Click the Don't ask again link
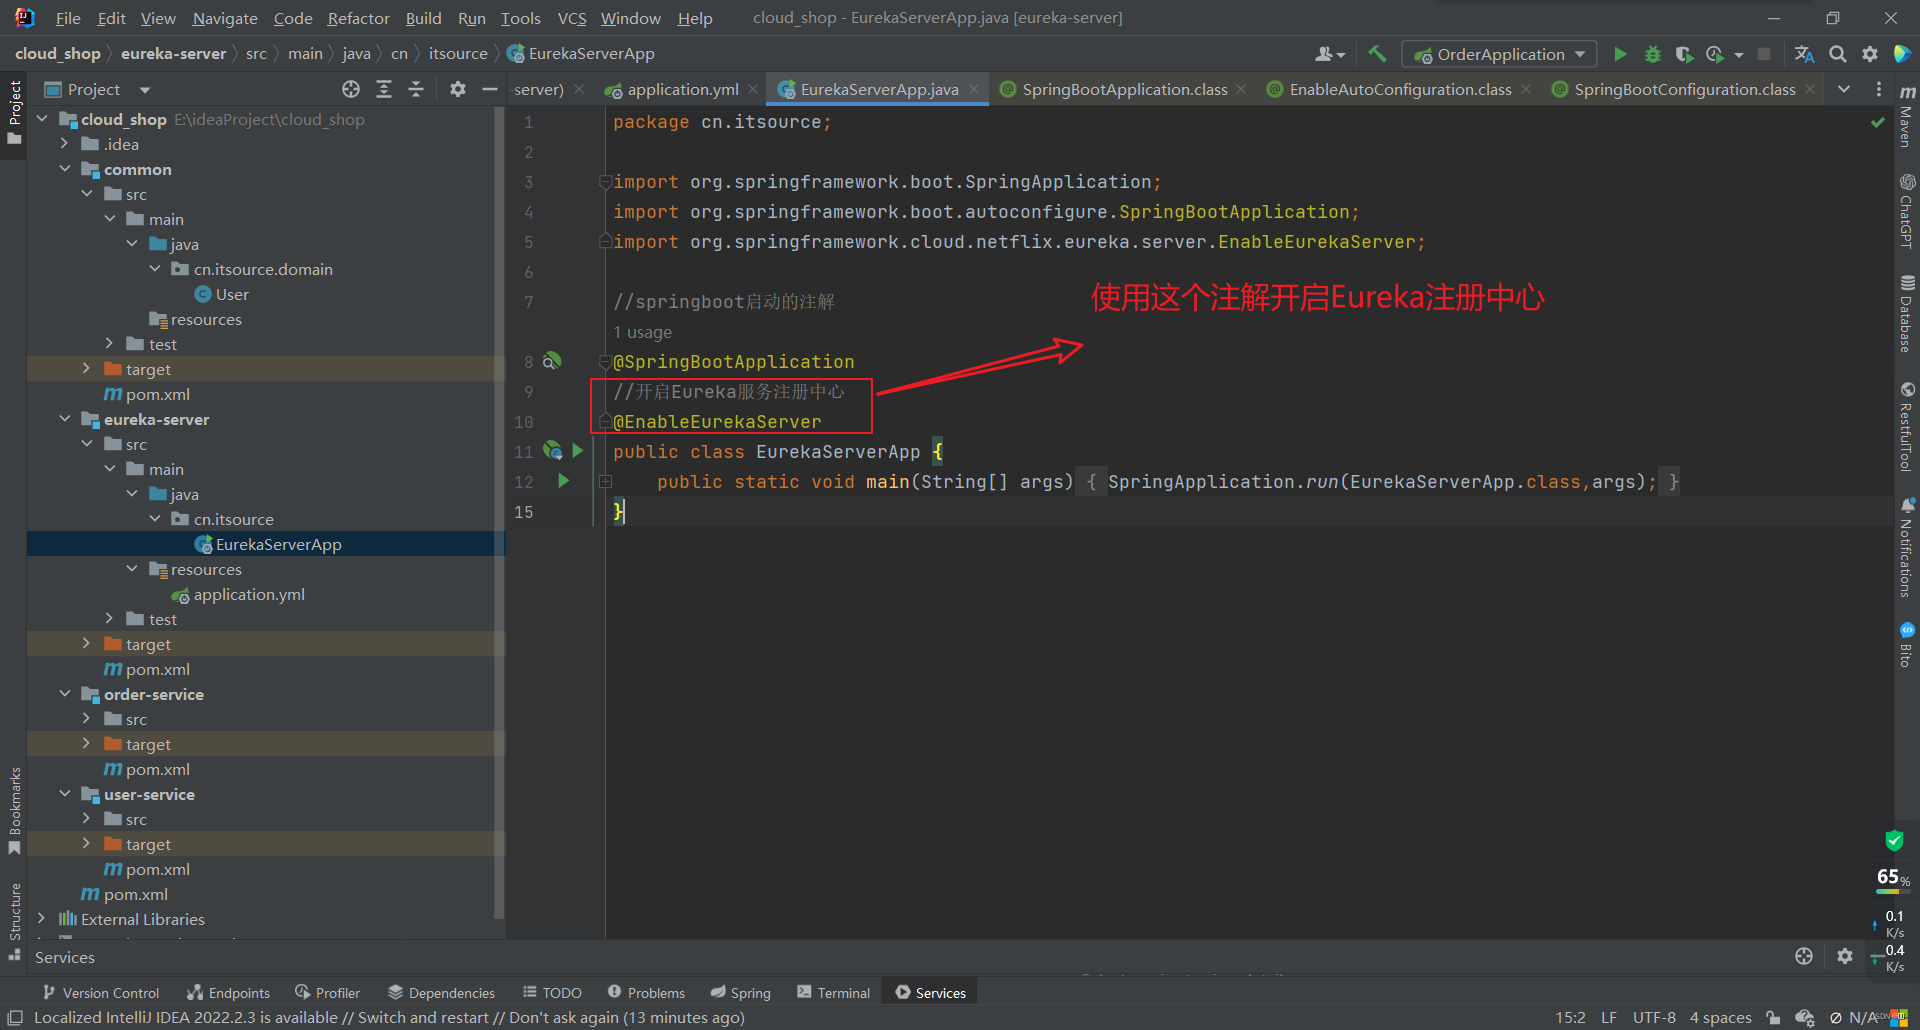The height and width of the screenshot is (1030, 1920). coord(562,1017)
